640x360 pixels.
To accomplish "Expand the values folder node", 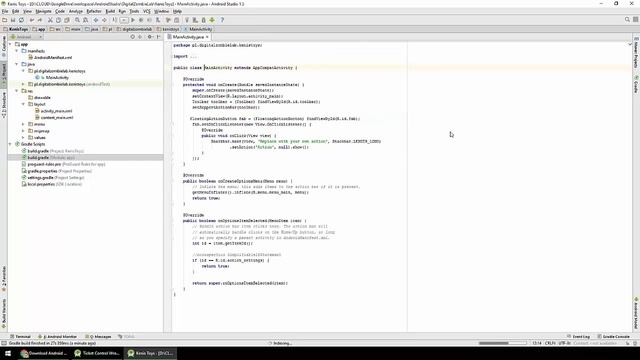I will (23, 138).
